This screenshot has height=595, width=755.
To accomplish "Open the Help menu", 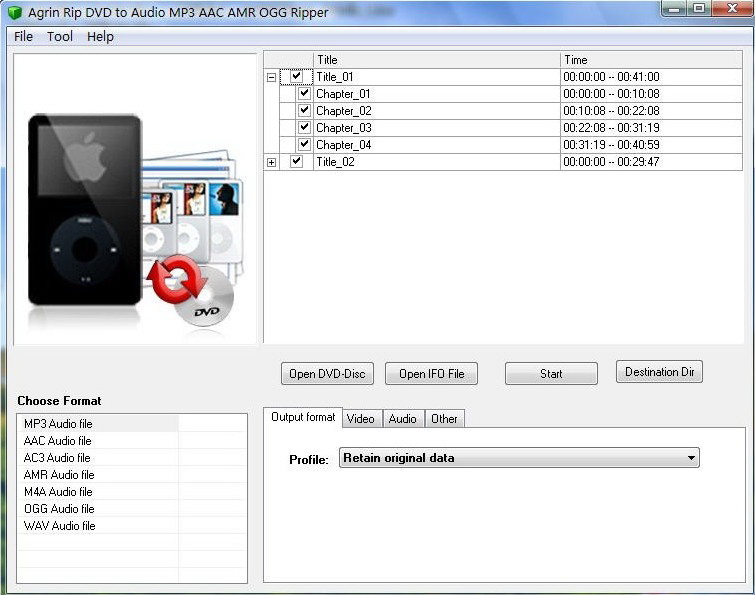I will pos(100,37).
